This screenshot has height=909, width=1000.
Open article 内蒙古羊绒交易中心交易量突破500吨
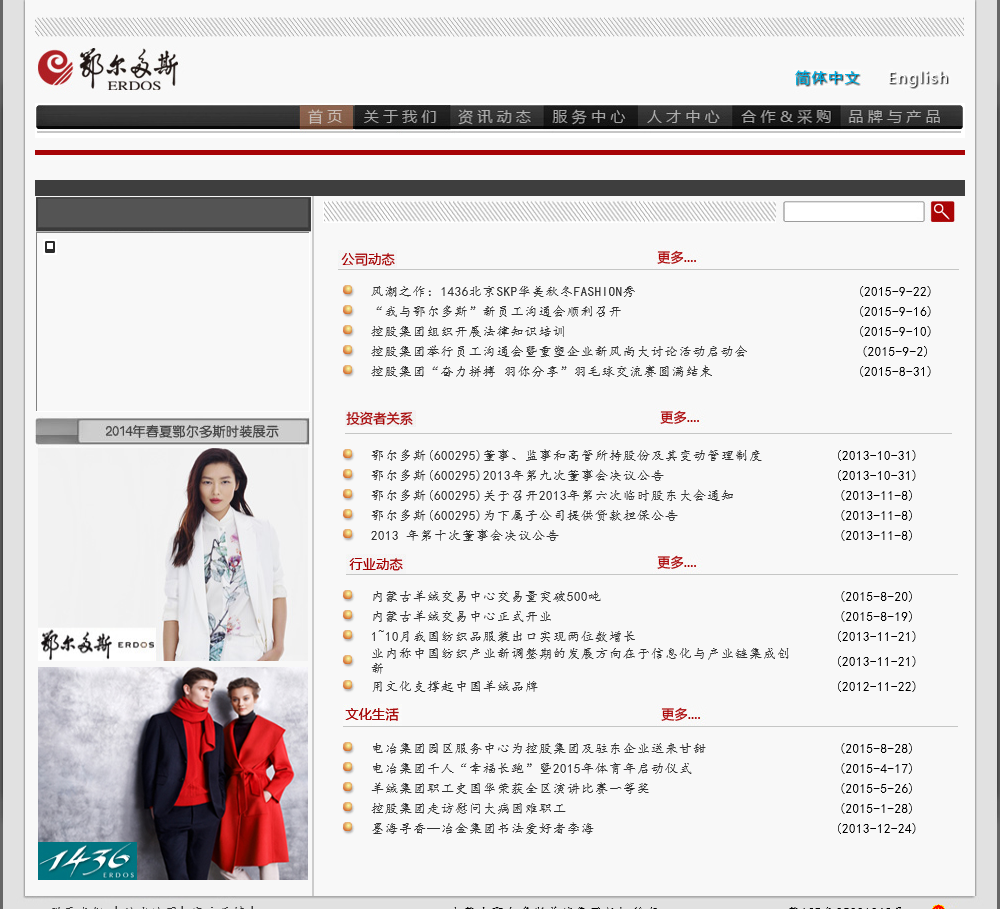486,596
